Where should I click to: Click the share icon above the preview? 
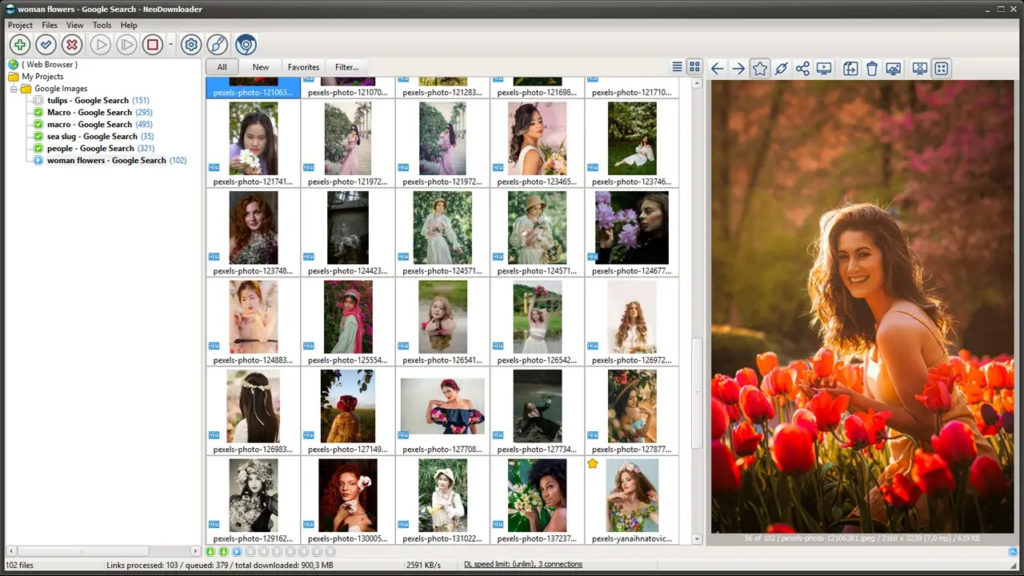(802, 68)
